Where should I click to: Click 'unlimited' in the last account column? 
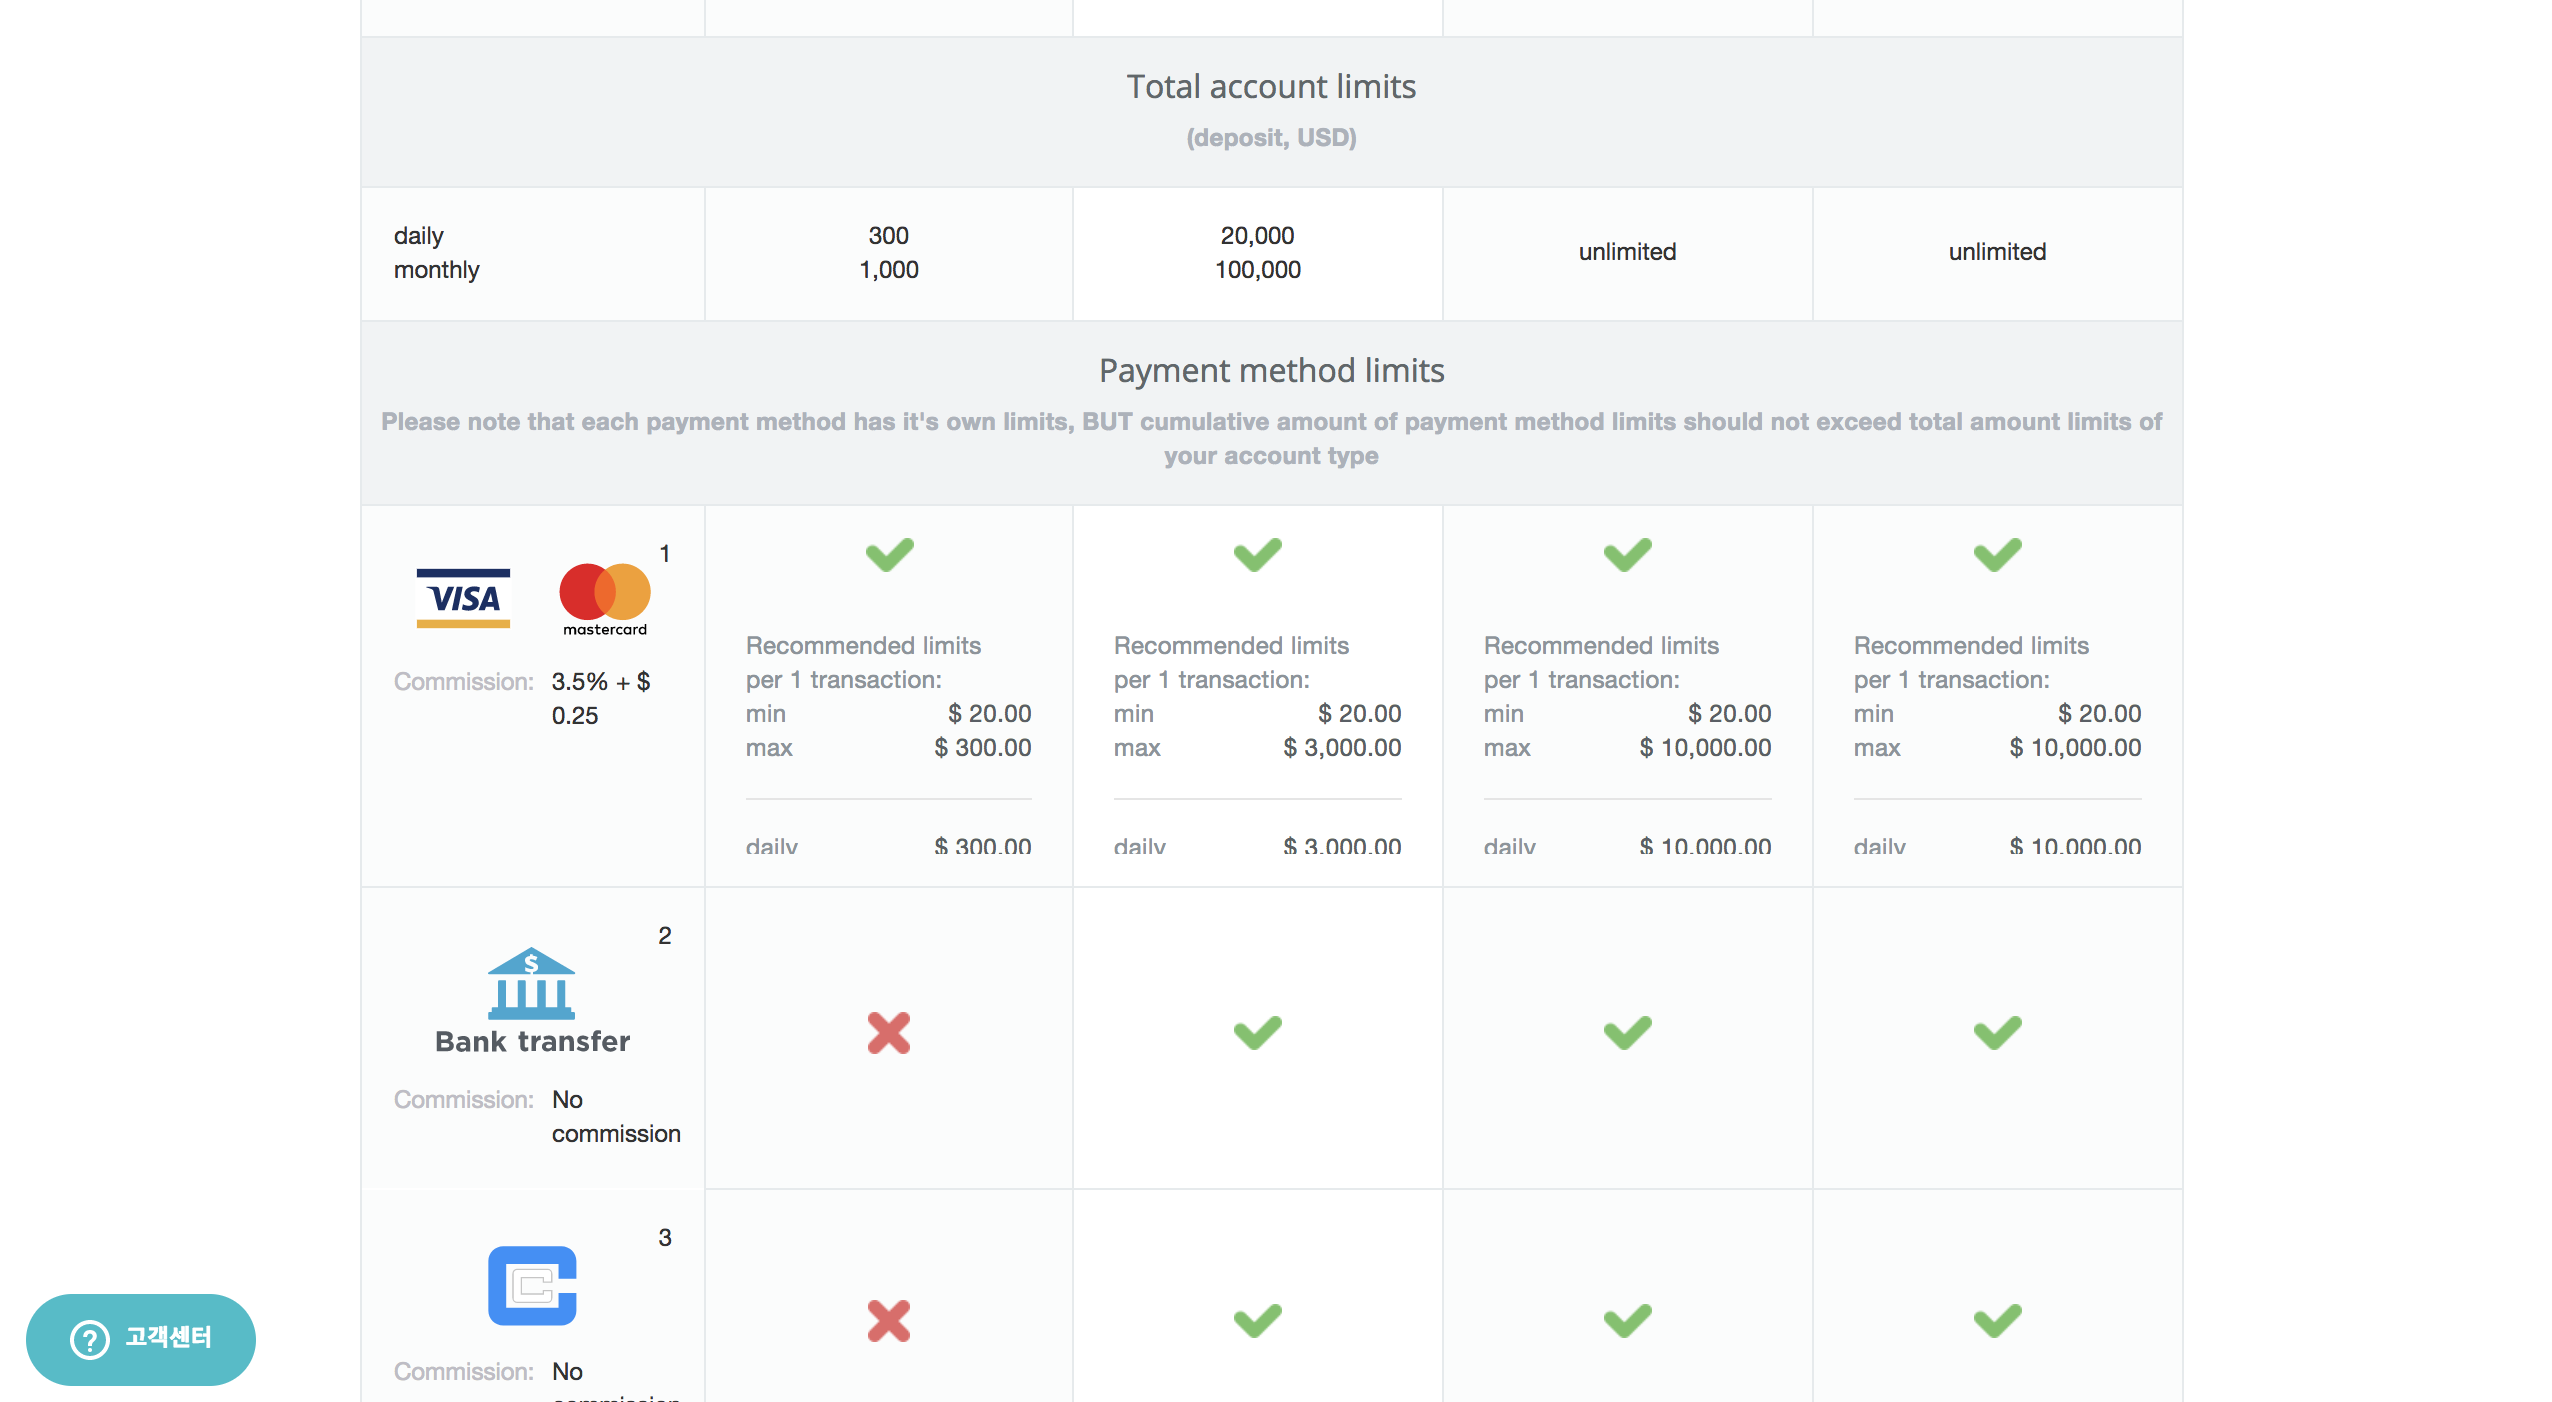pyautogui.click(x=1997, y=252)
